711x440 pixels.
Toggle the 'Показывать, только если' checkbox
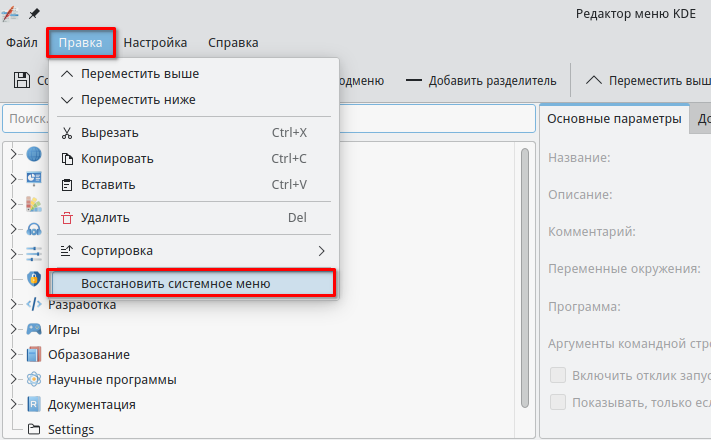coord(559,402)
